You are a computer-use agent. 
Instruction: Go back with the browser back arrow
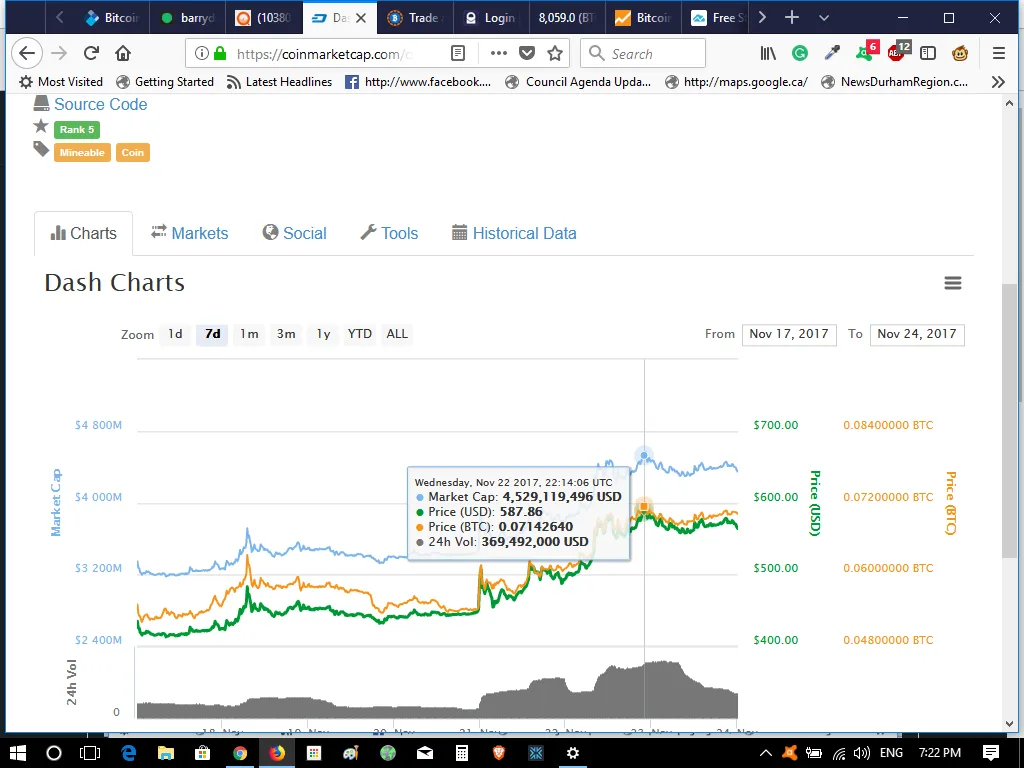tap(27, 54)
